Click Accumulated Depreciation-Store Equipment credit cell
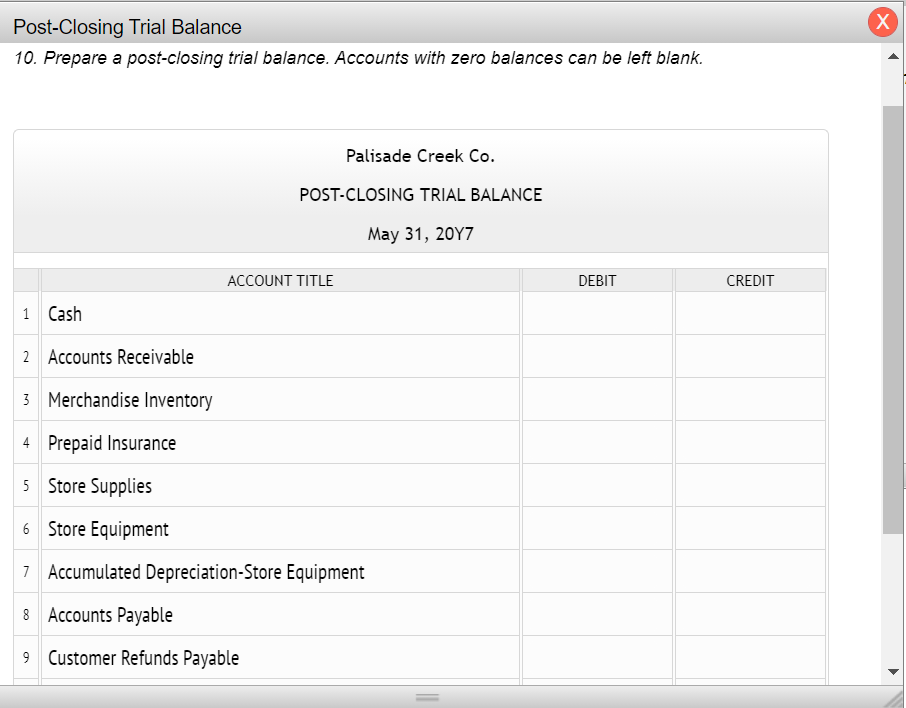Screen dimensions: 906x708 point(750,571)
